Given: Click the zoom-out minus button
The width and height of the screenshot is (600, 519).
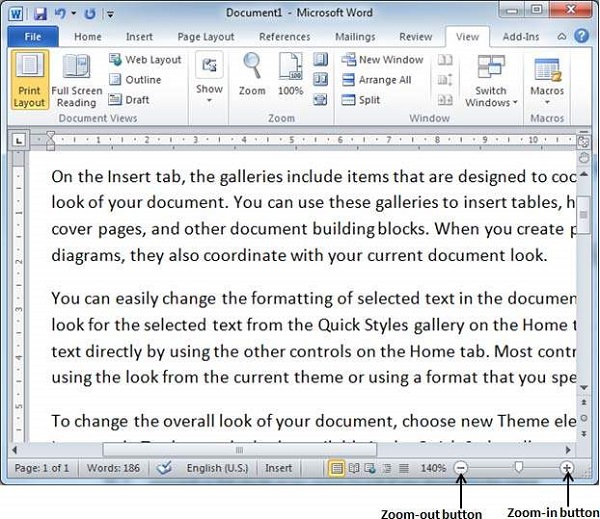Looking at the screenshot, I should click(x=461, y=468).
